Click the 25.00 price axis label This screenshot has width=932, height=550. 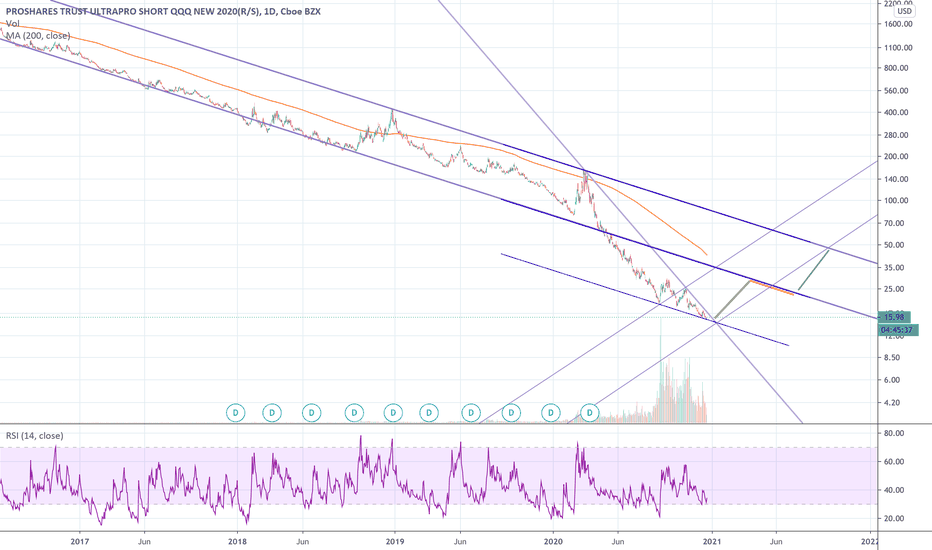(894, 289)
